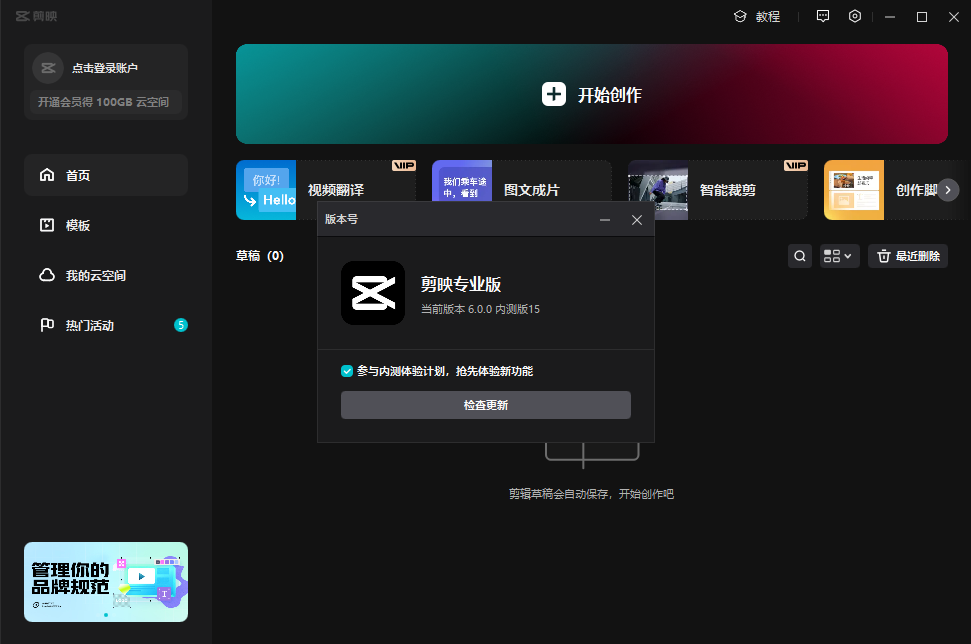
Task: Click the account avatar icon
Action: coord(47,68)
